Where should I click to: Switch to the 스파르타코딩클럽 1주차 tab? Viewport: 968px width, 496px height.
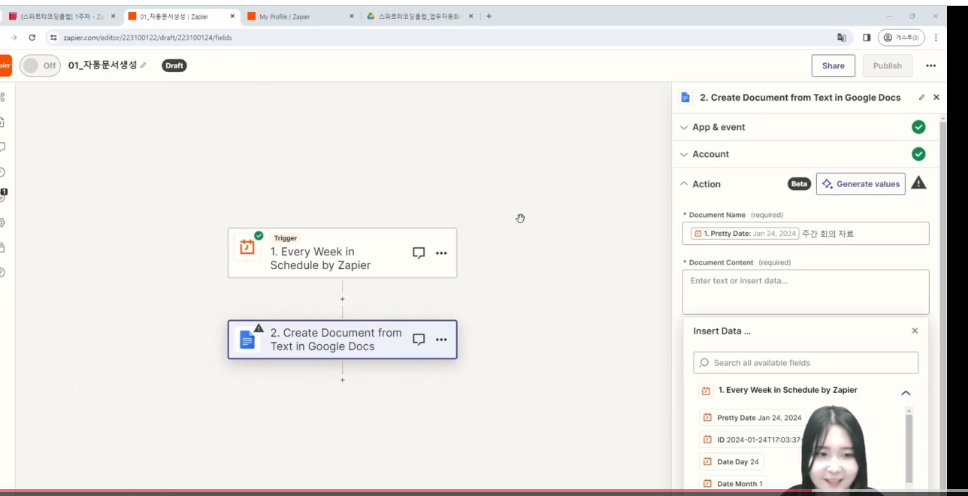(x=62, y=17)
